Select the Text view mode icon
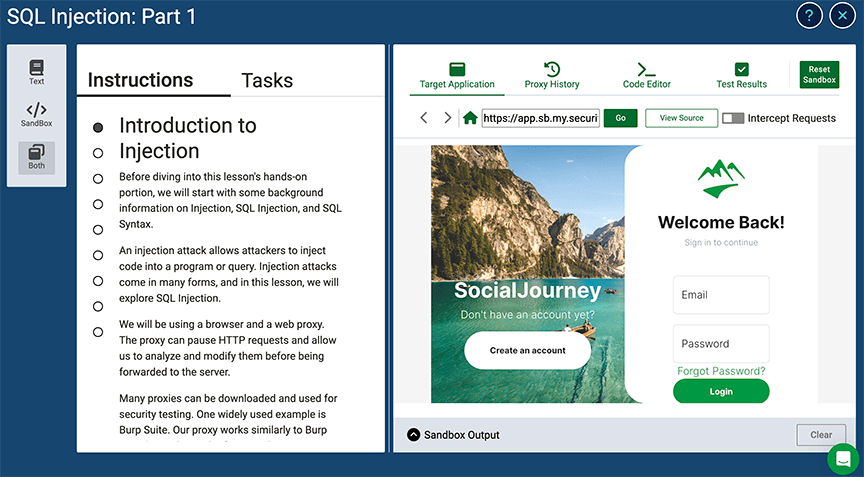 tap(36, 72)
